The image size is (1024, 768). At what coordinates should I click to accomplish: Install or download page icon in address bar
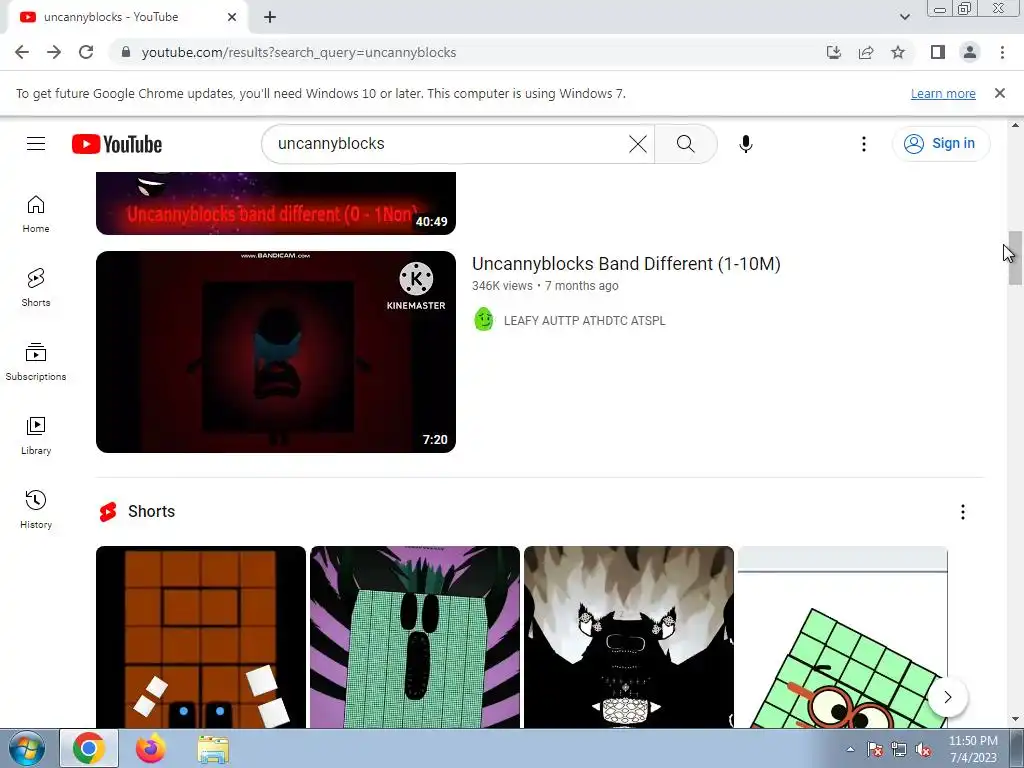click(x=834, y=52)
